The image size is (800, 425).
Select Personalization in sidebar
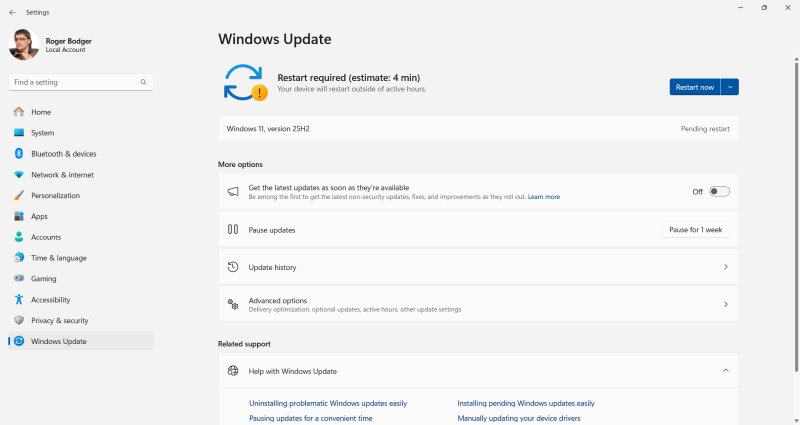(56, 195)
